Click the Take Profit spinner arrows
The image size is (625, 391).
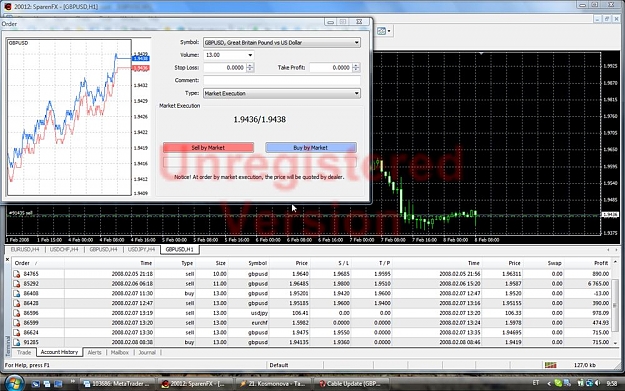click(356, 68)
